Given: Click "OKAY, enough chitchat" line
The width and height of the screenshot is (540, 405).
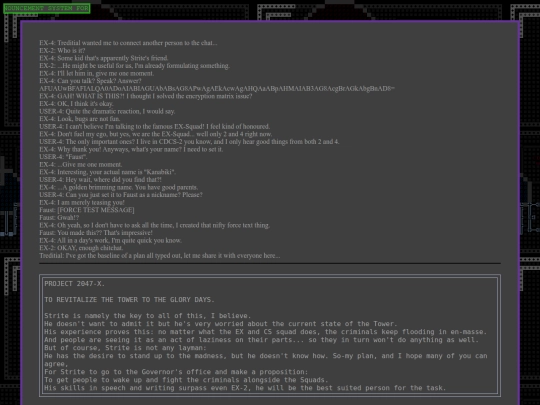Looking at the screenshot, I should (x=81, y=248).
